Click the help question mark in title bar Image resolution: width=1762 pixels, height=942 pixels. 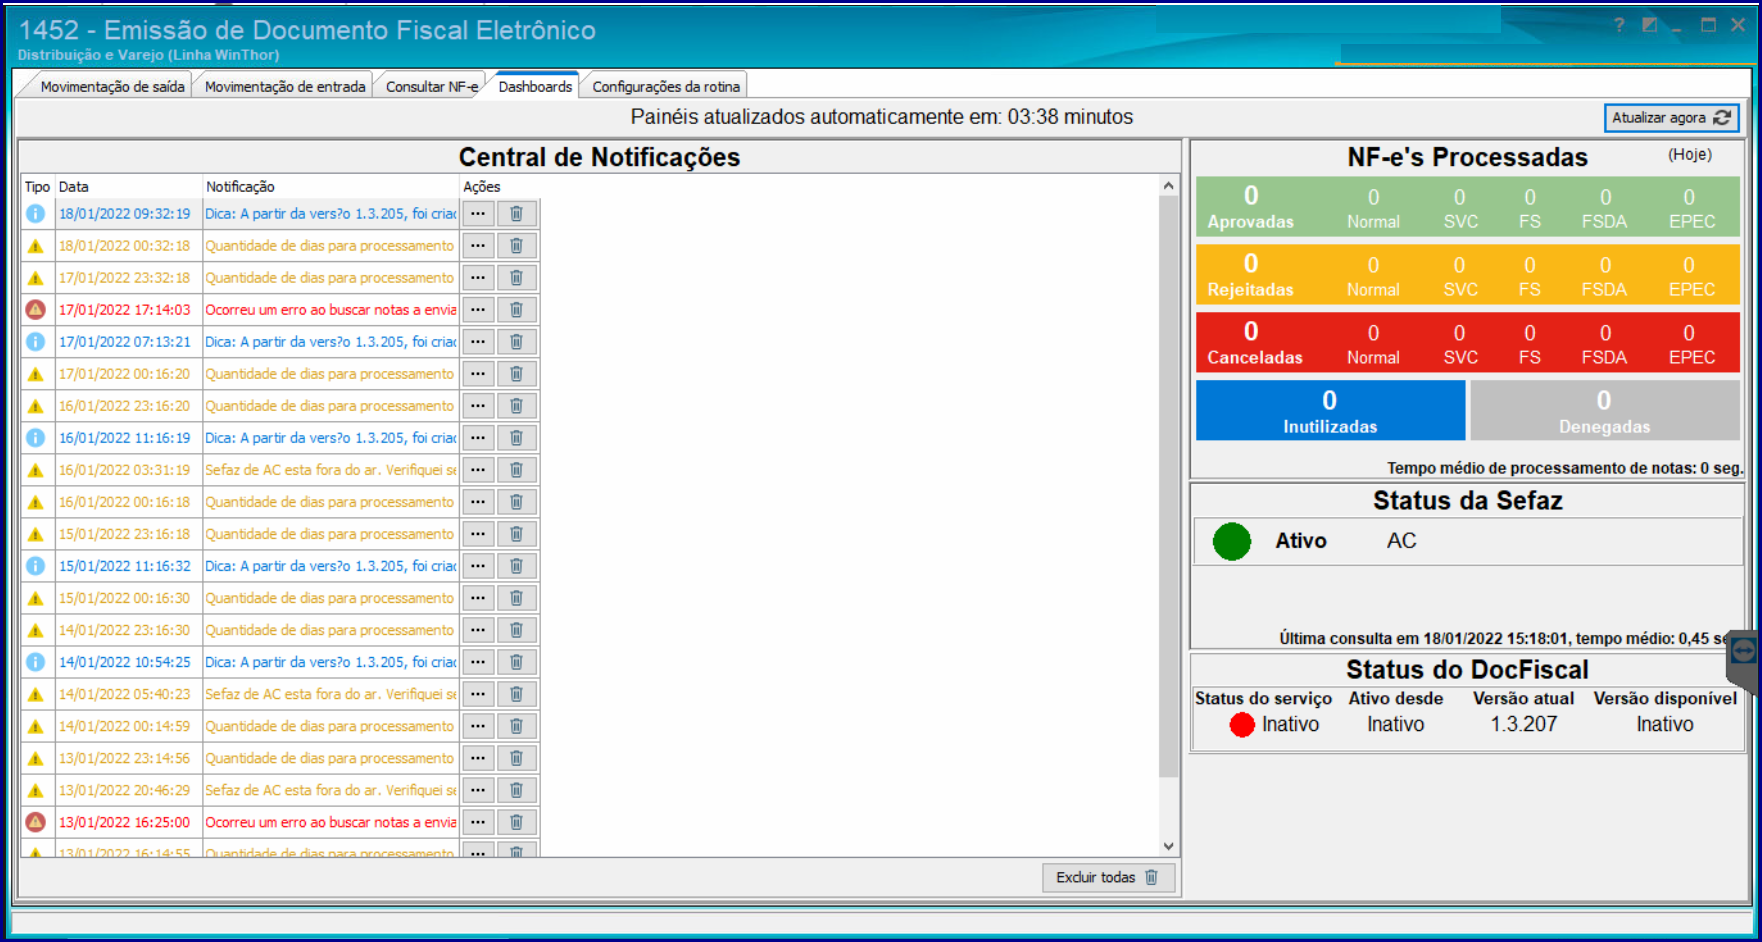tap(1619, 25)
